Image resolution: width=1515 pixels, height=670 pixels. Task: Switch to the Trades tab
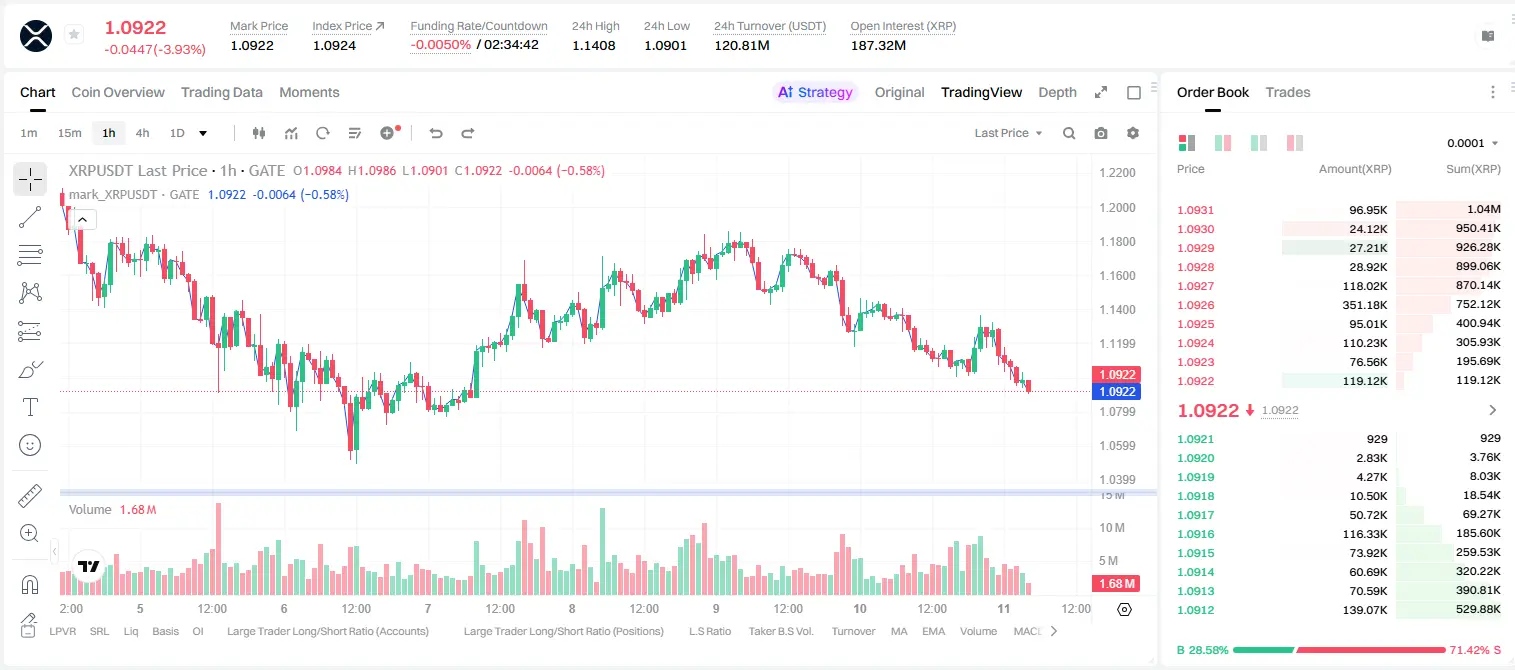(x=1288, y=92)
